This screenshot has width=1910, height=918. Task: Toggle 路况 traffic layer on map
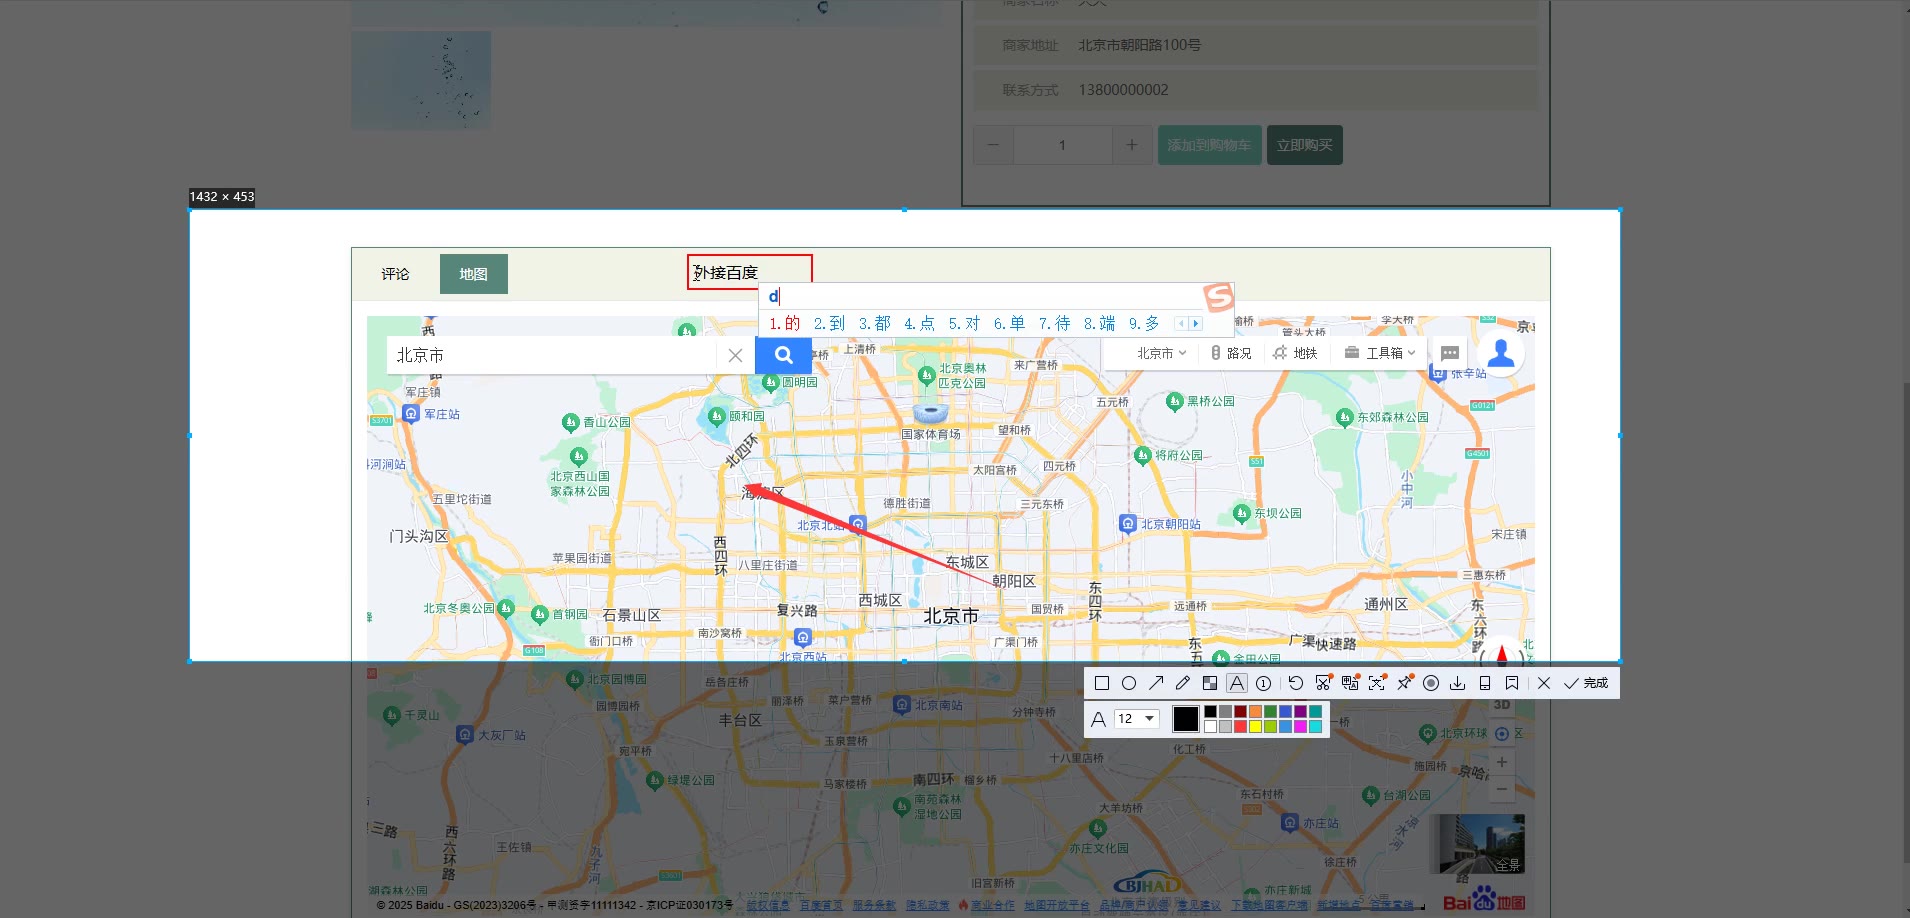[x=1231, y=353]
